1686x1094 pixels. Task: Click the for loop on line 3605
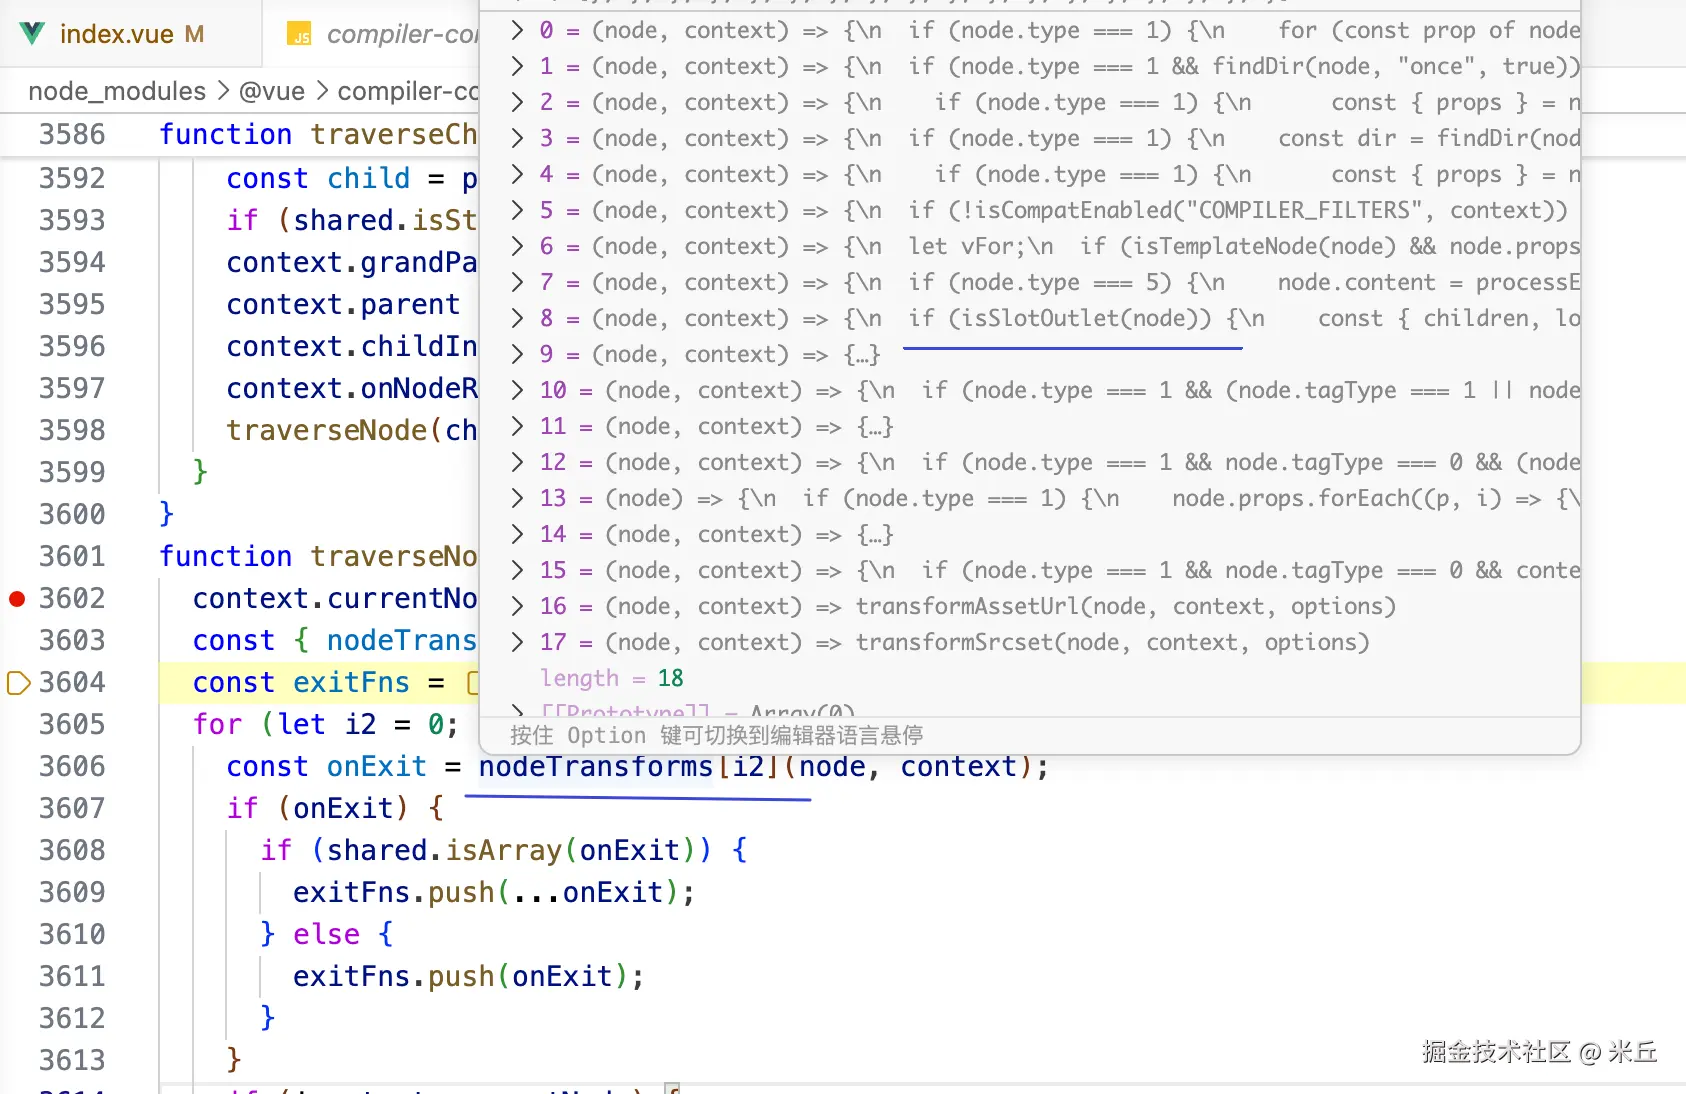point(326,724)
